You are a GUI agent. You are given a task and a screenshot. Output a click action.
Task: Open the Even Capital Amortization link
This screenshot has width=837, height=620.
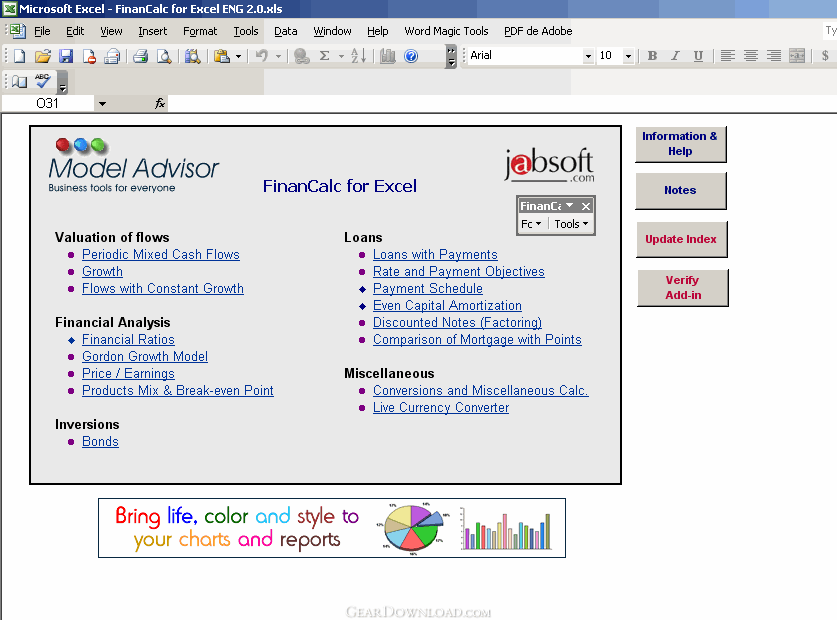click(447, 305)
